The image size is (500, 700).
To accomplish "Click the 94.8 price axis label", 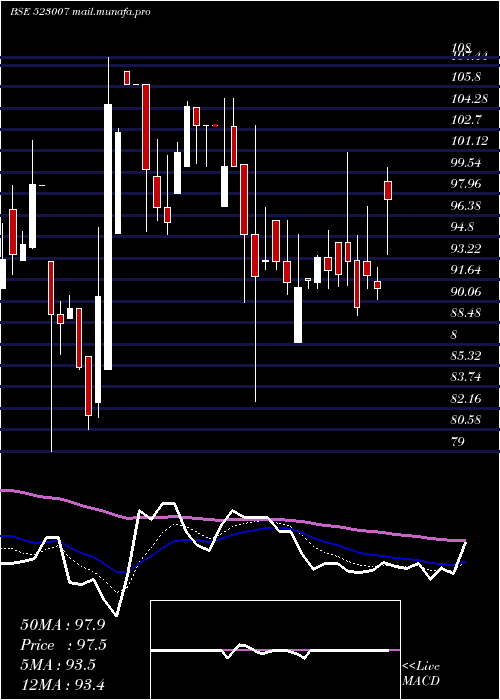I will (463, 227).
